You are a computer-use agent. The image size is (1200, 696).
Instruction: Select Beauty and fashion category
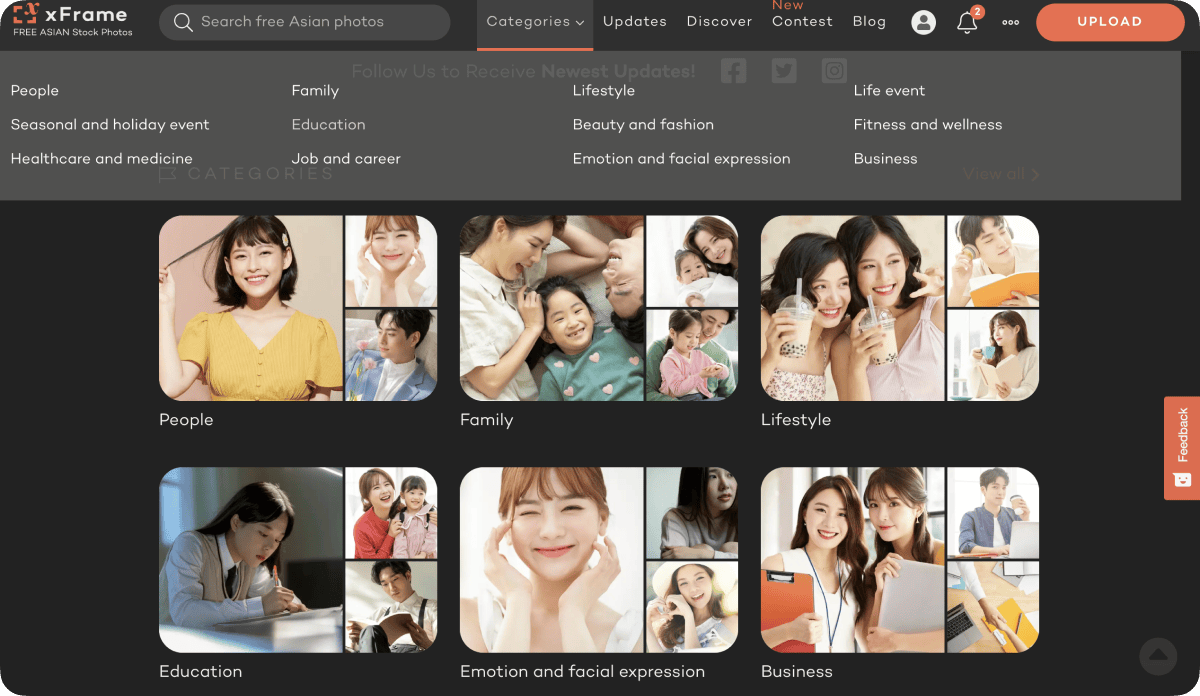[x=643, y=125]
